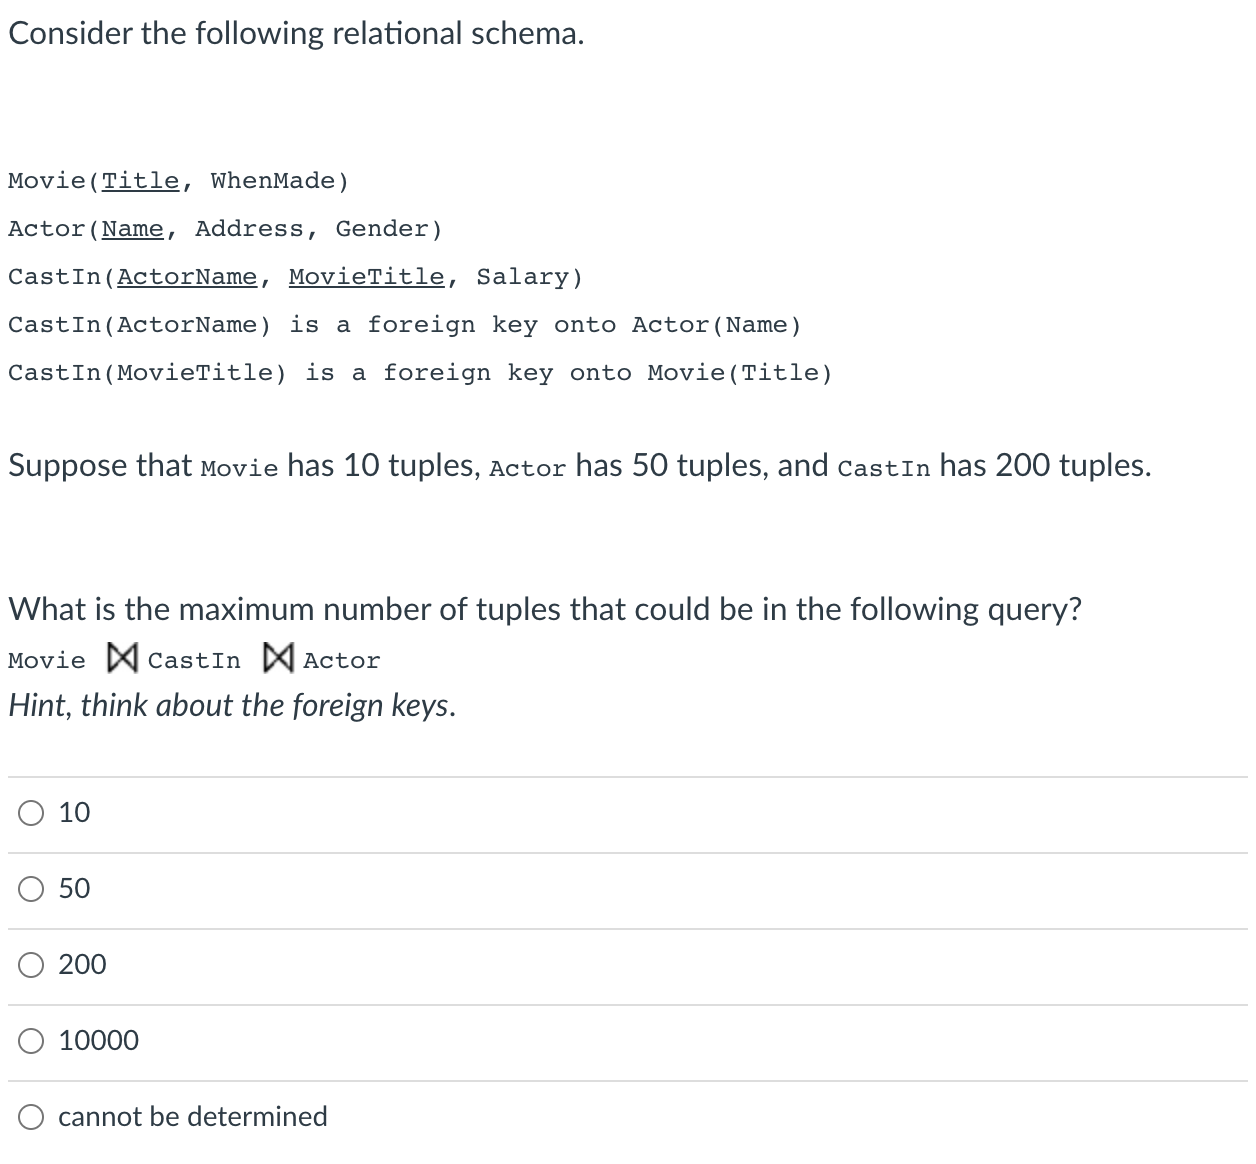This screenshot has height=1164, width=1256.
Task: Click the '50' answer label text
Action: [x=74, y=889]
